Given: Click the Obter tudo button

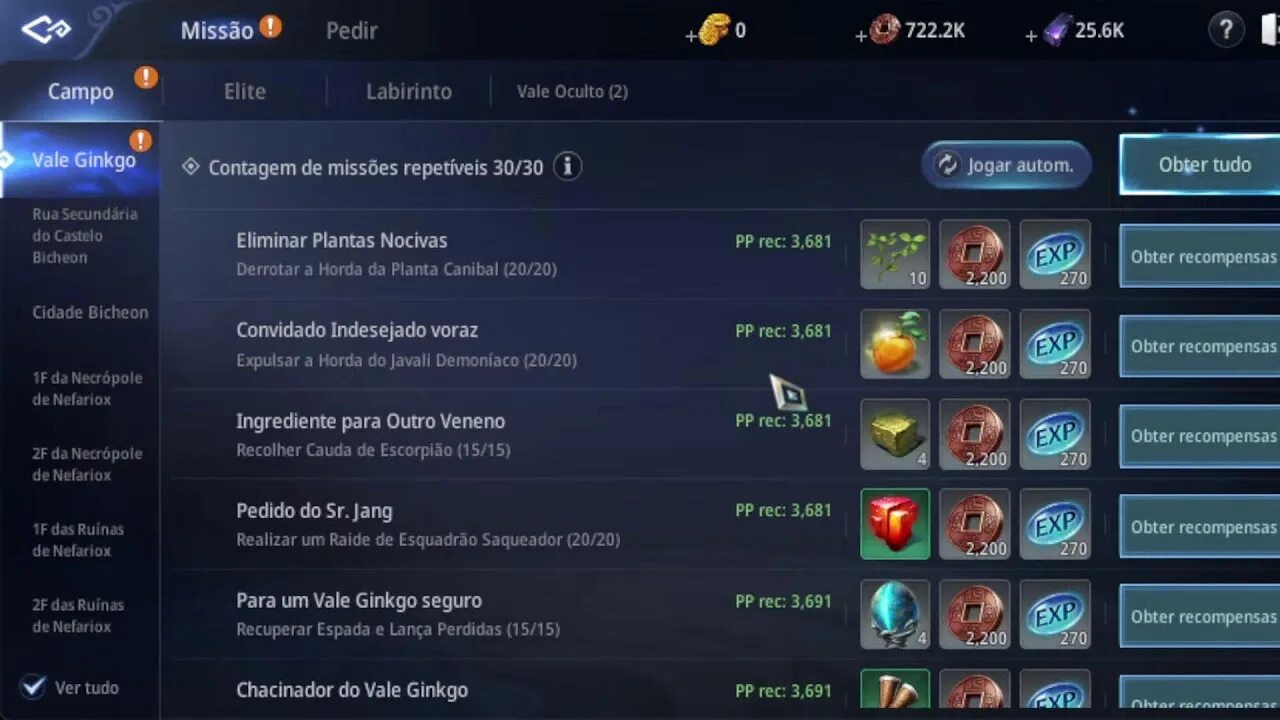Looking at the screenshot, I should [x=1200, y=165].
